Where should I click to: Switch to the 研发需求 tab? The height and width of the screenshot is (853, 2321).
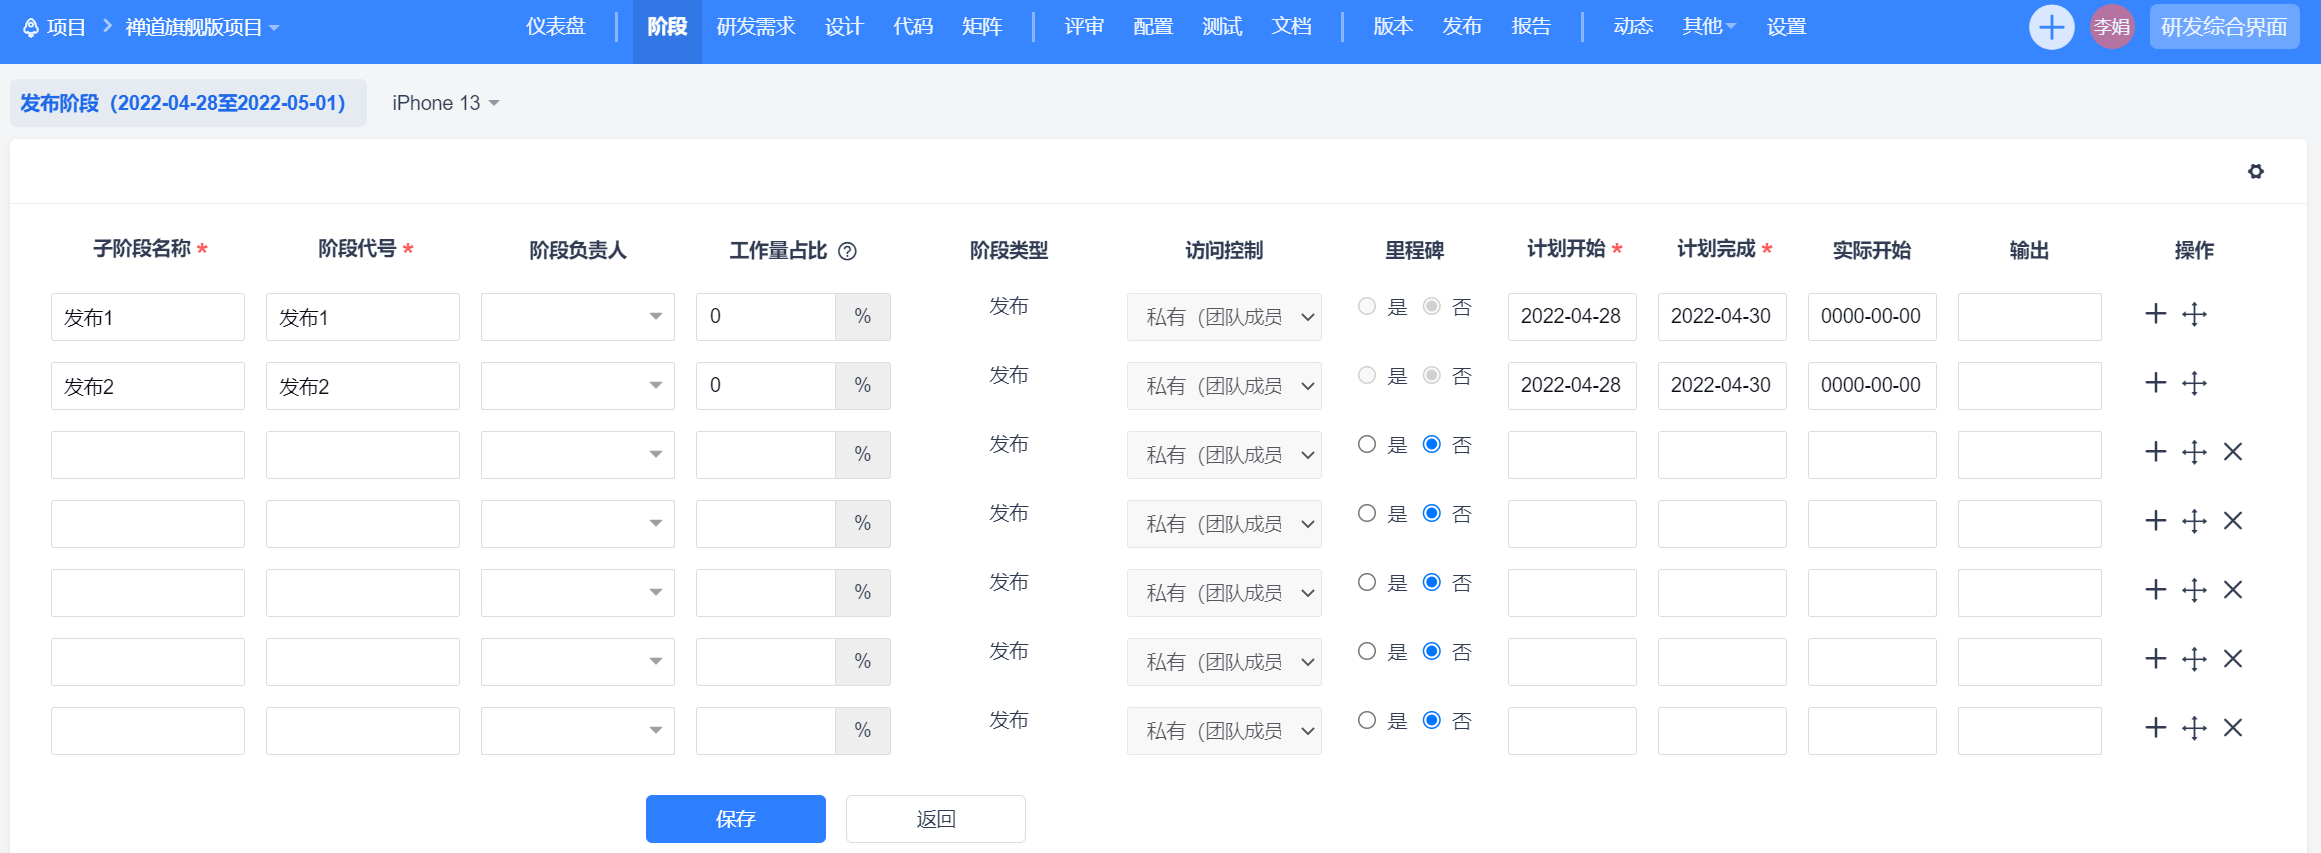(x=755, y=27)
